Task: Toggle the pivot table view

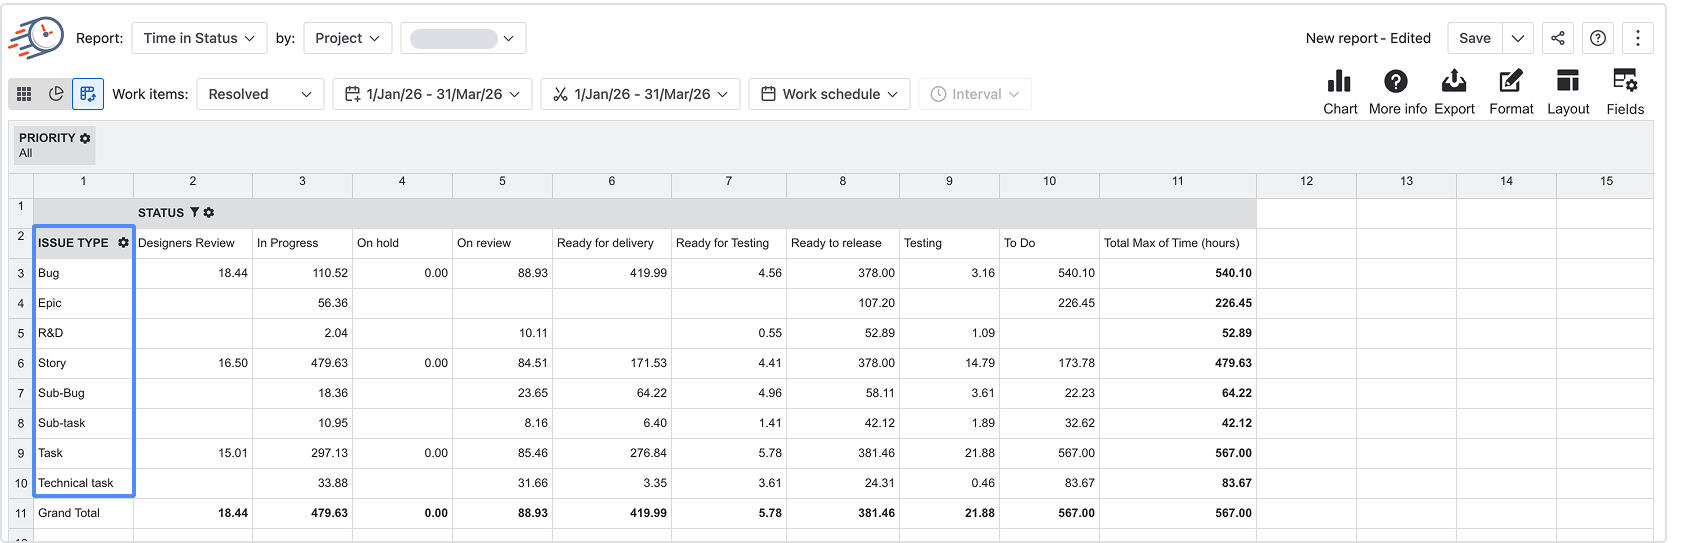Action: 88,94
